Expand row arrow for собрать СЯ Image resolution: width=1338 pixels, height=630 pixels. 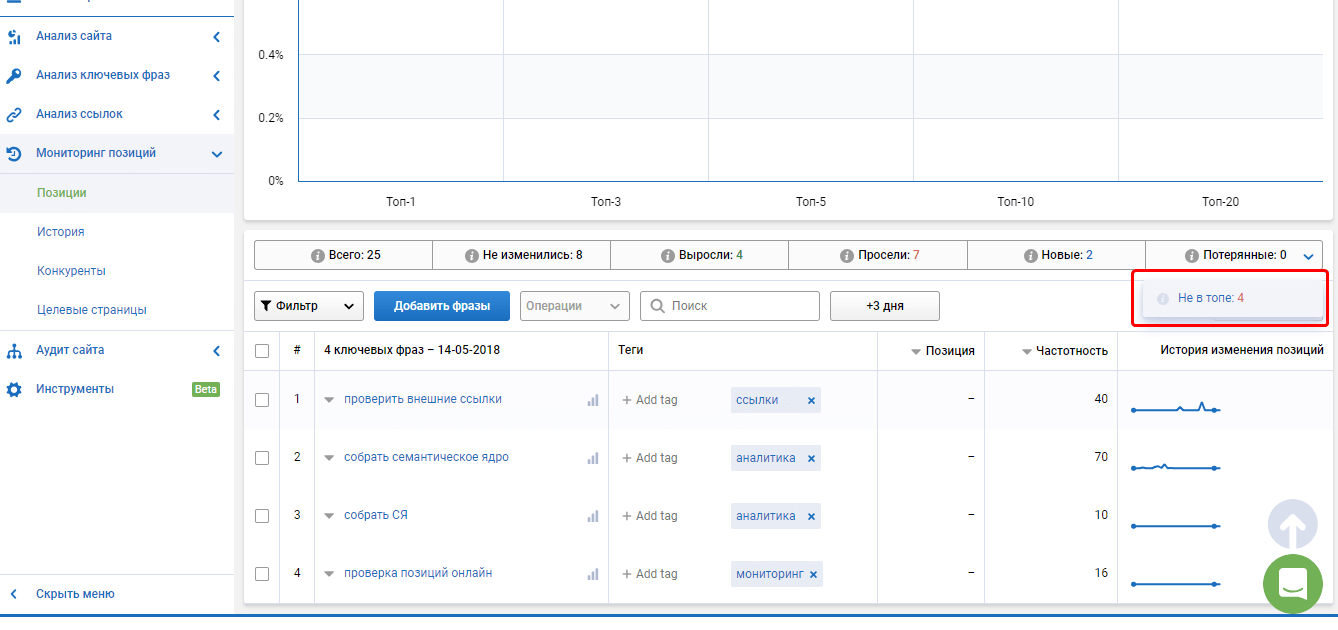329,516
